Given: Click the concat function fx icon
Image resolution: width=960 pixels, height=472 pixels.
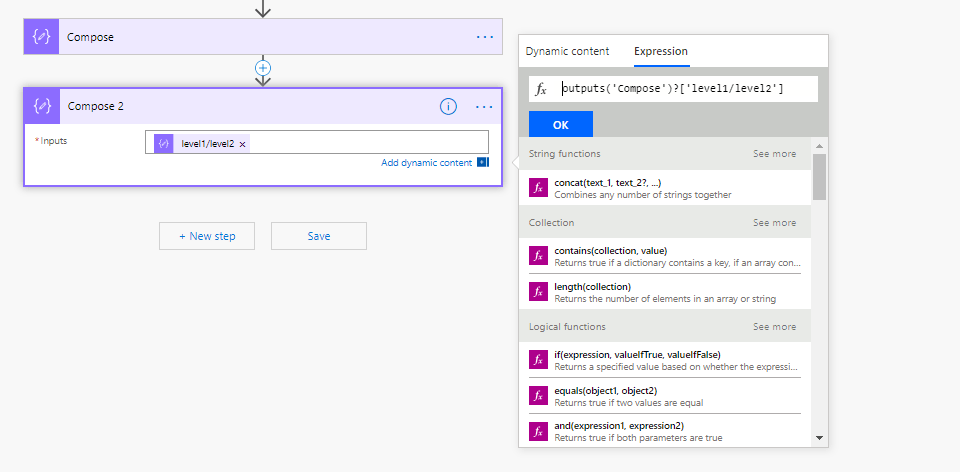Looking at the screenshot, I should pyautogui.click(x=538, y=188).
